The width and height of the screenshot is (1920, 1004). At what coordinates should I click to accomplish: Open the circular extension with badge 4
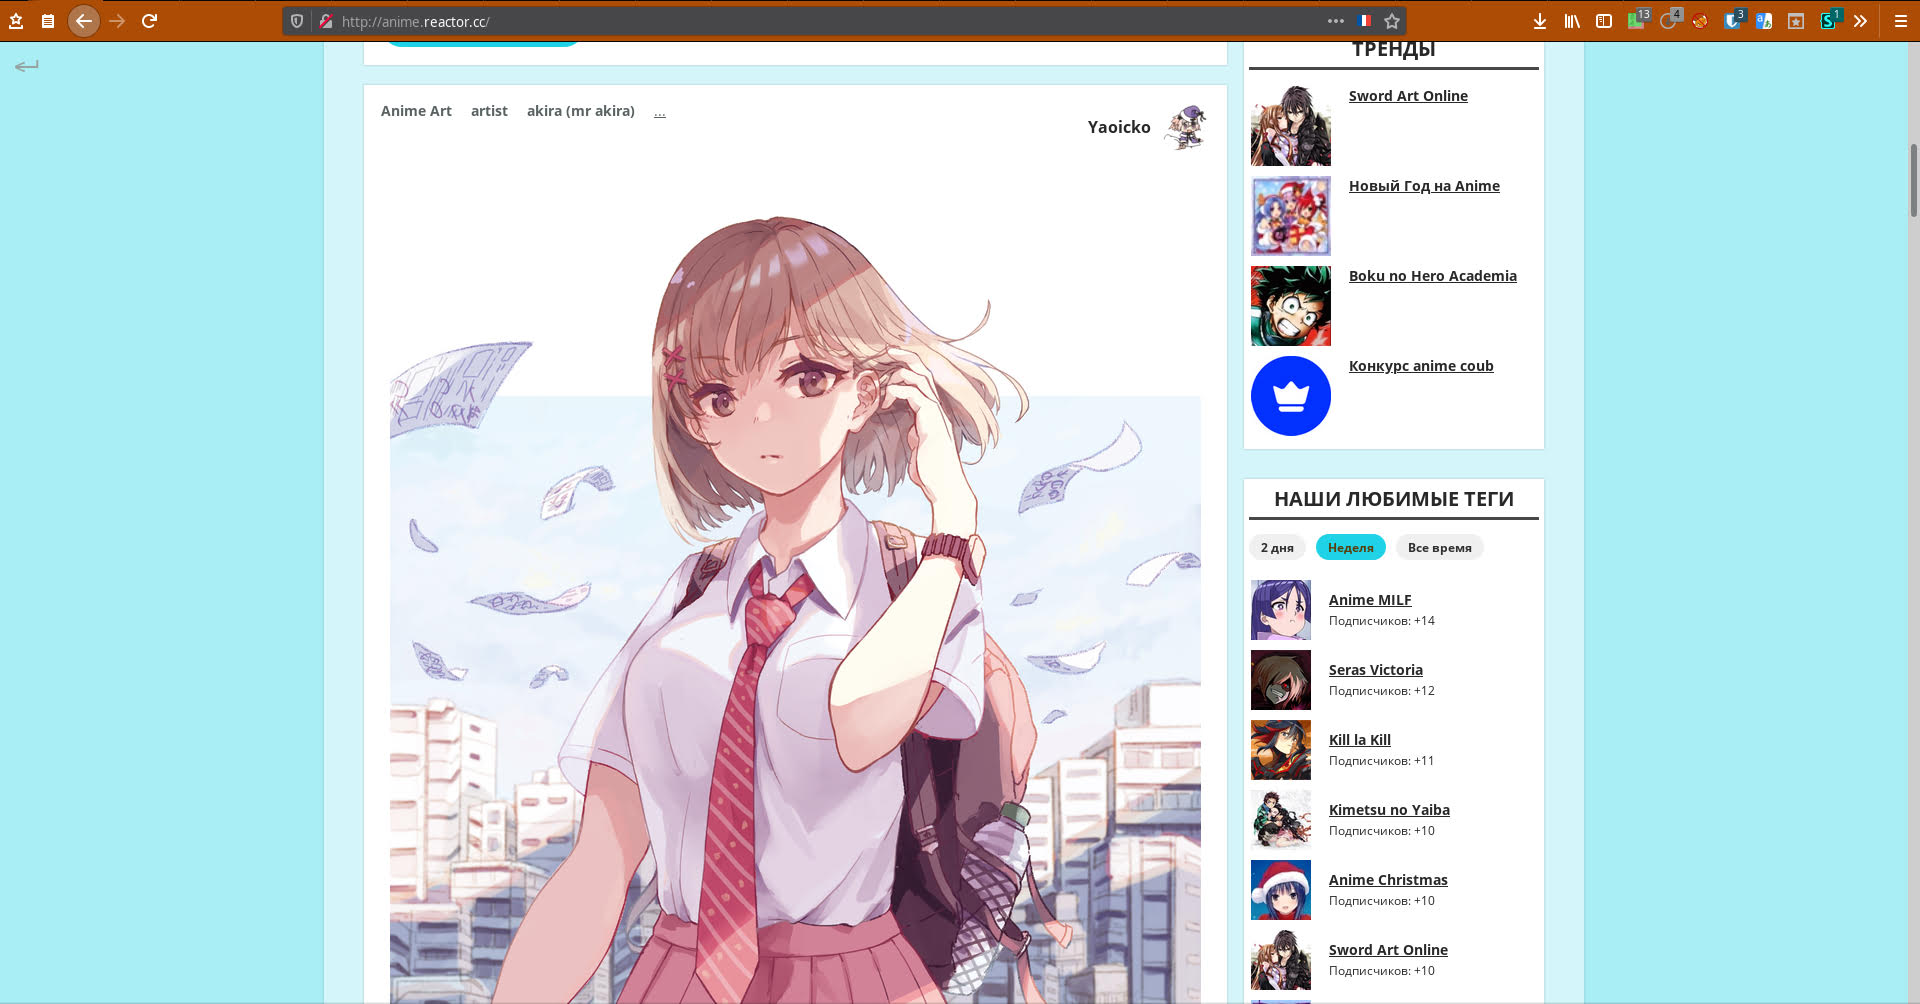[x=1669, y=20]
